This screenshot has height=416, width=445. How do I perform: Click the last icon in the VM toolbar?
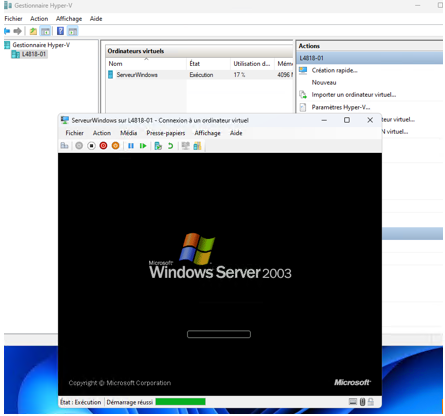[197, 146]
